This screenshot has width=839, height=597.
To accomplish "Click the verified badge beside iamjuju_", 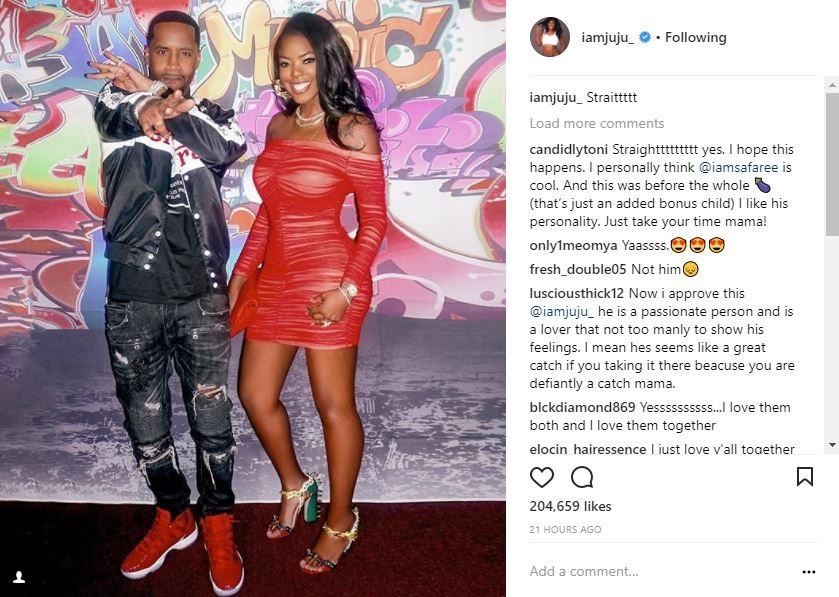I will point(645,37).
